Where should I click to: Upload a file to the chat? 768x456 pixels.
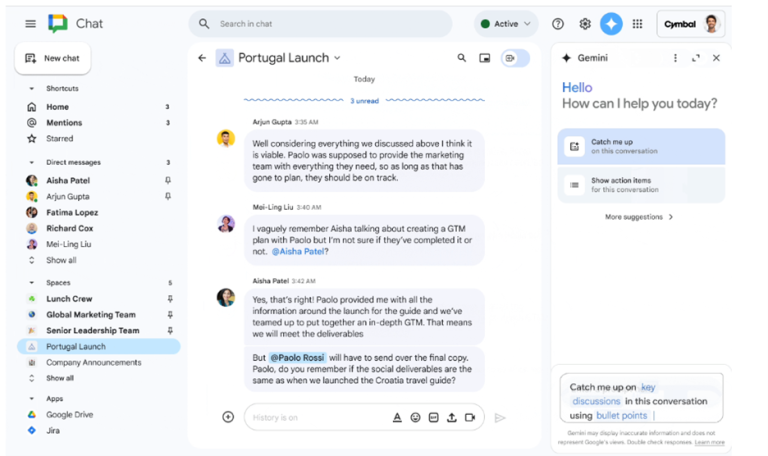tap(452, 417)
